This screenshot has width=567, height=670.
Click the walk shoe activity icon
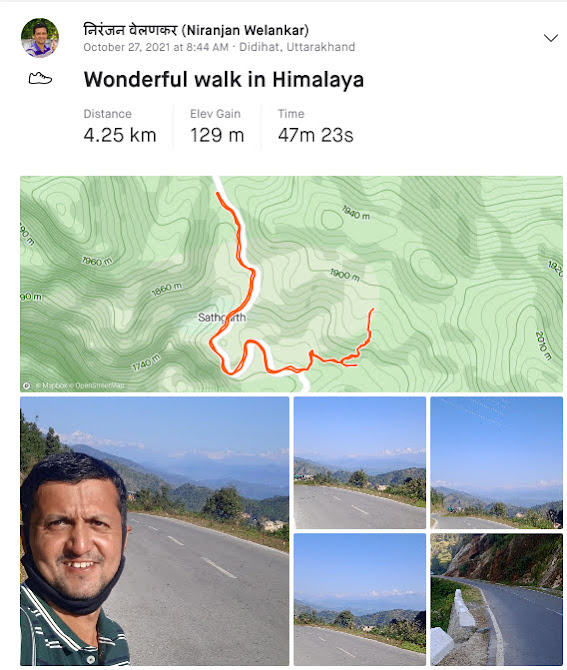pos(40,79)
